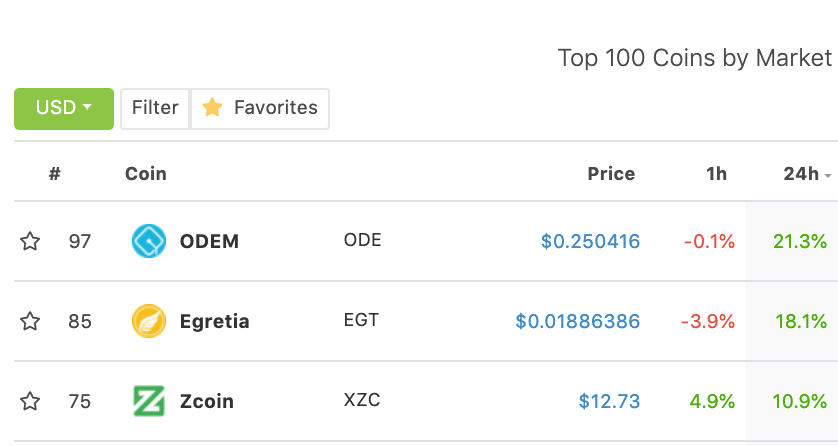Sort by the # rank header

55,174
